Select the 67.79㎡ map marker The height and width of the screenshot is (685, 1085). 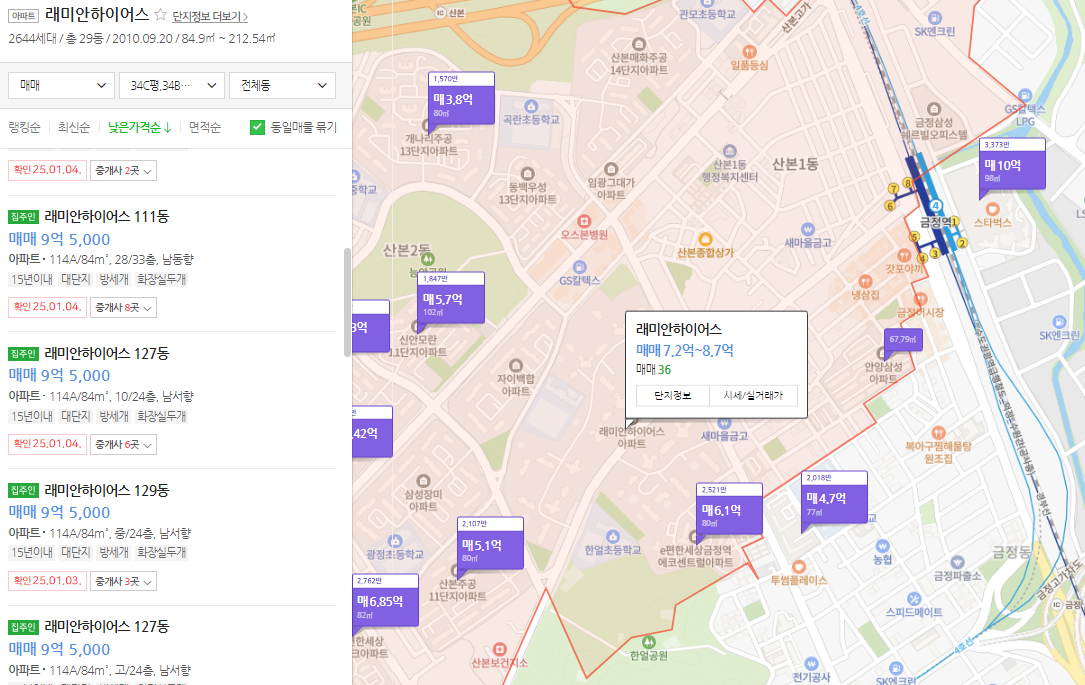(x=903, y=340)
